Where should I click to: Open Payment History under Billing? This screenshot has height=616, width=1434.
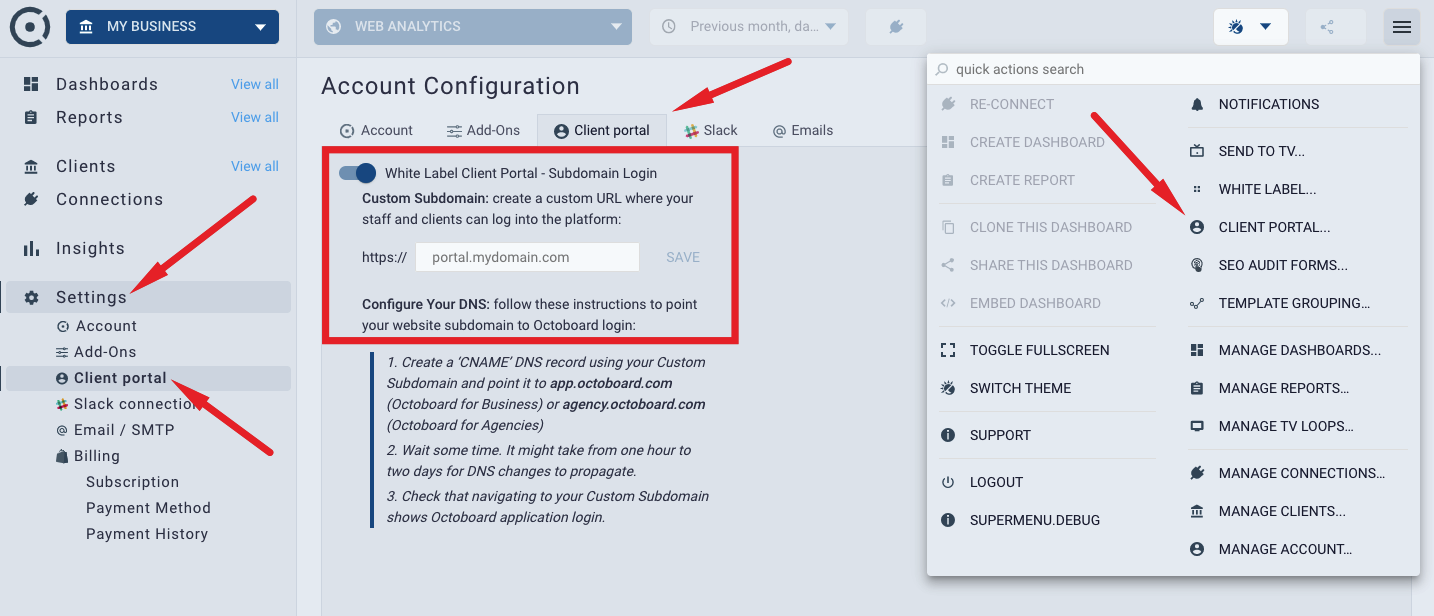click(x=147, y=534)
